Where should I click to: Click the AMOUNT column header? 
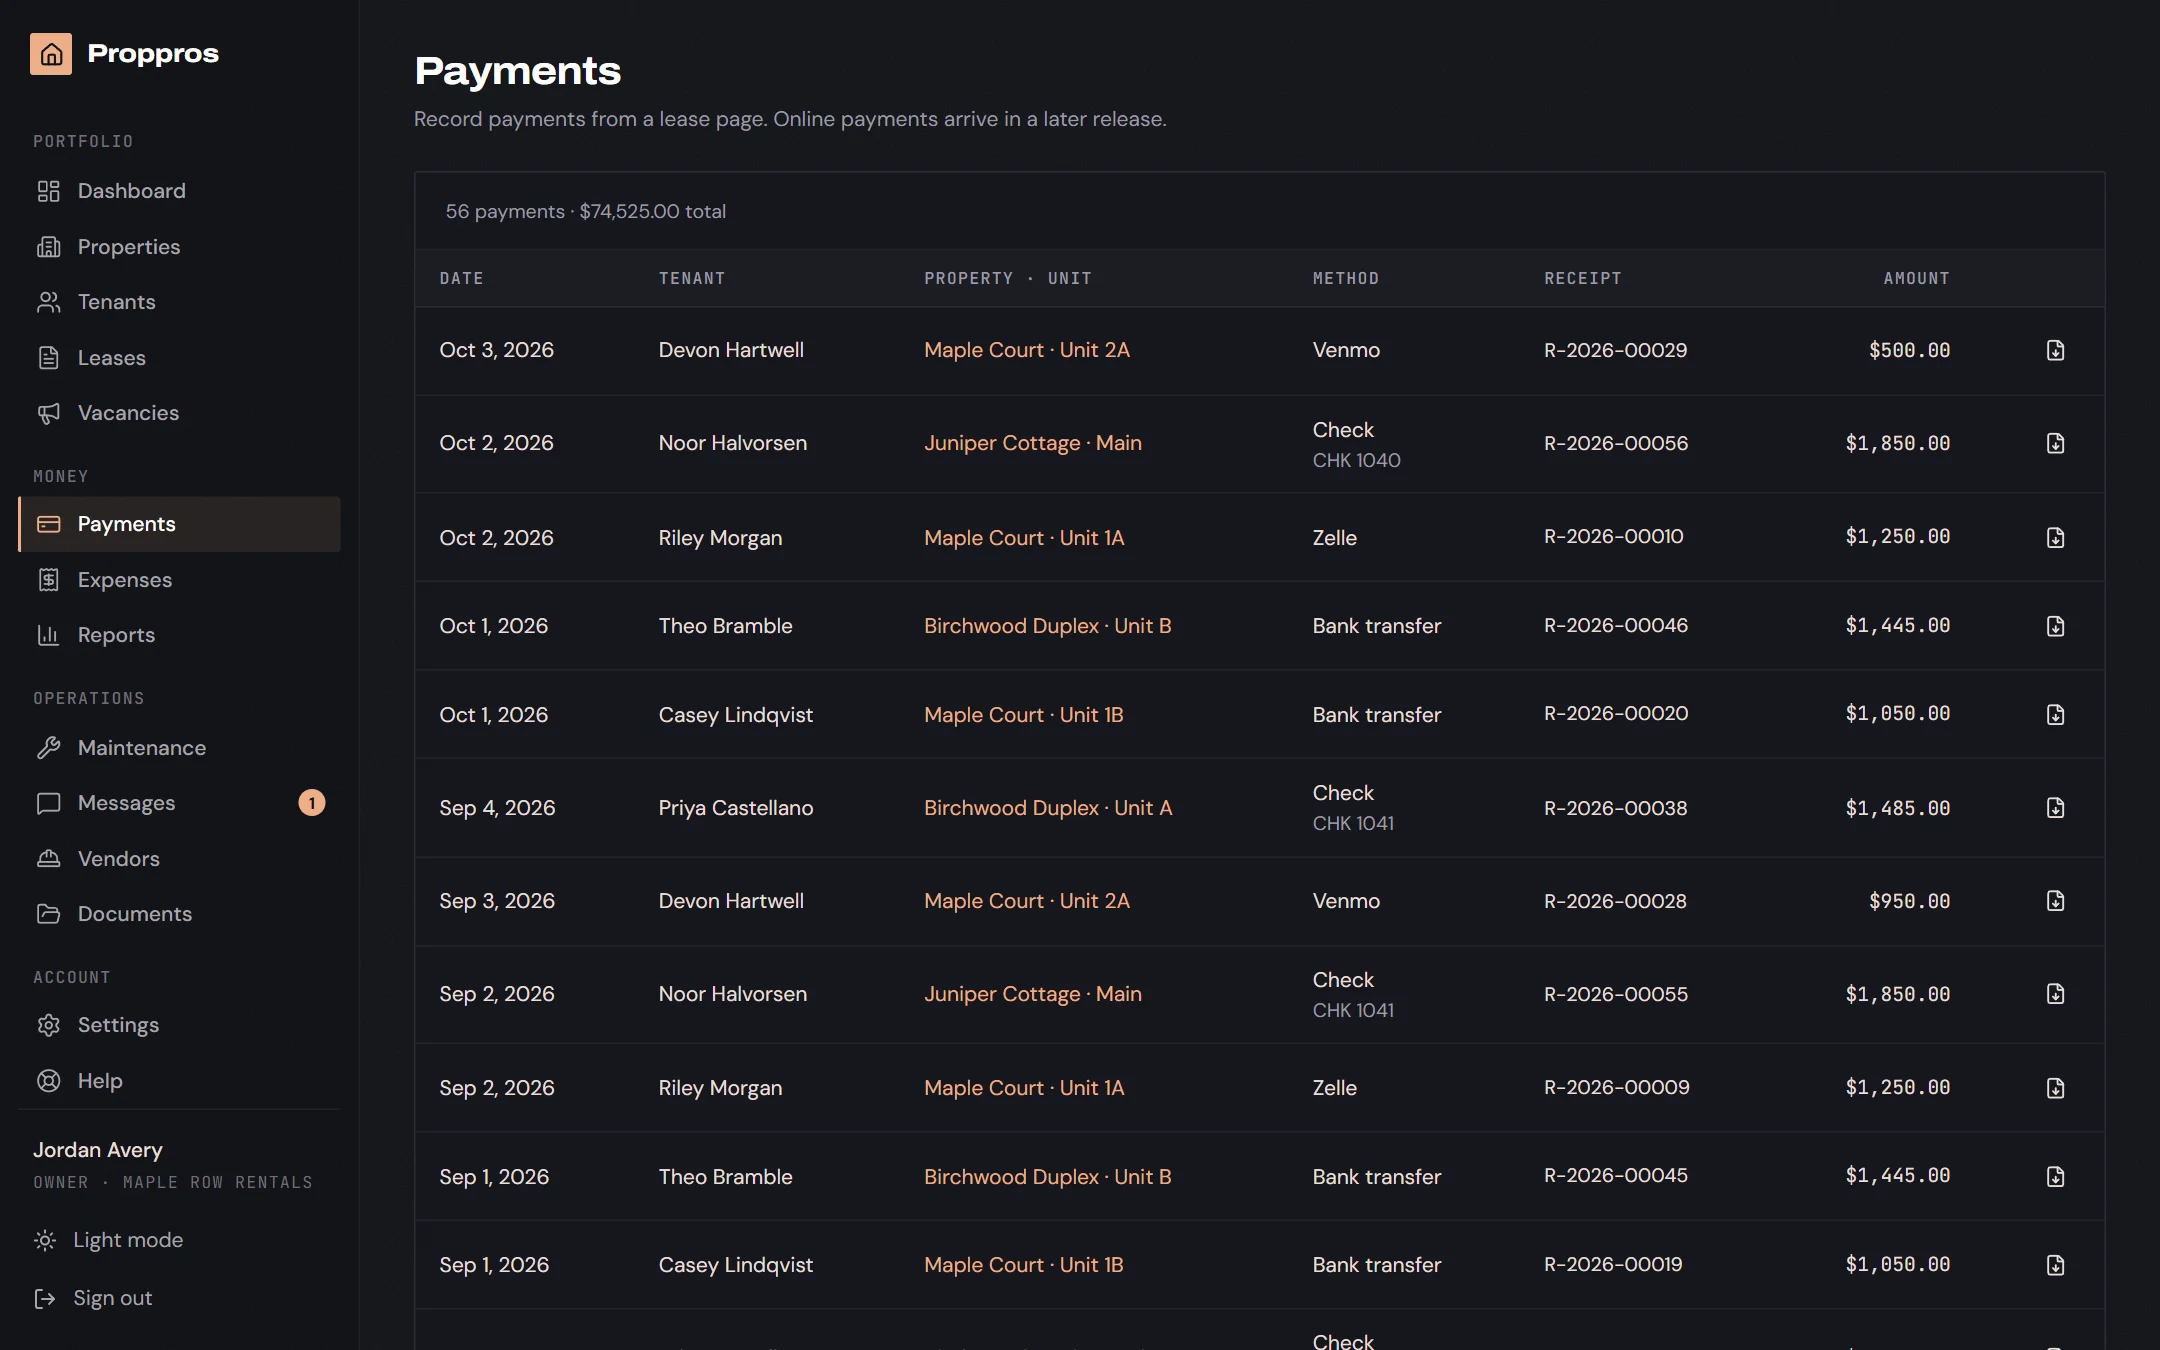click(1916, 278)
